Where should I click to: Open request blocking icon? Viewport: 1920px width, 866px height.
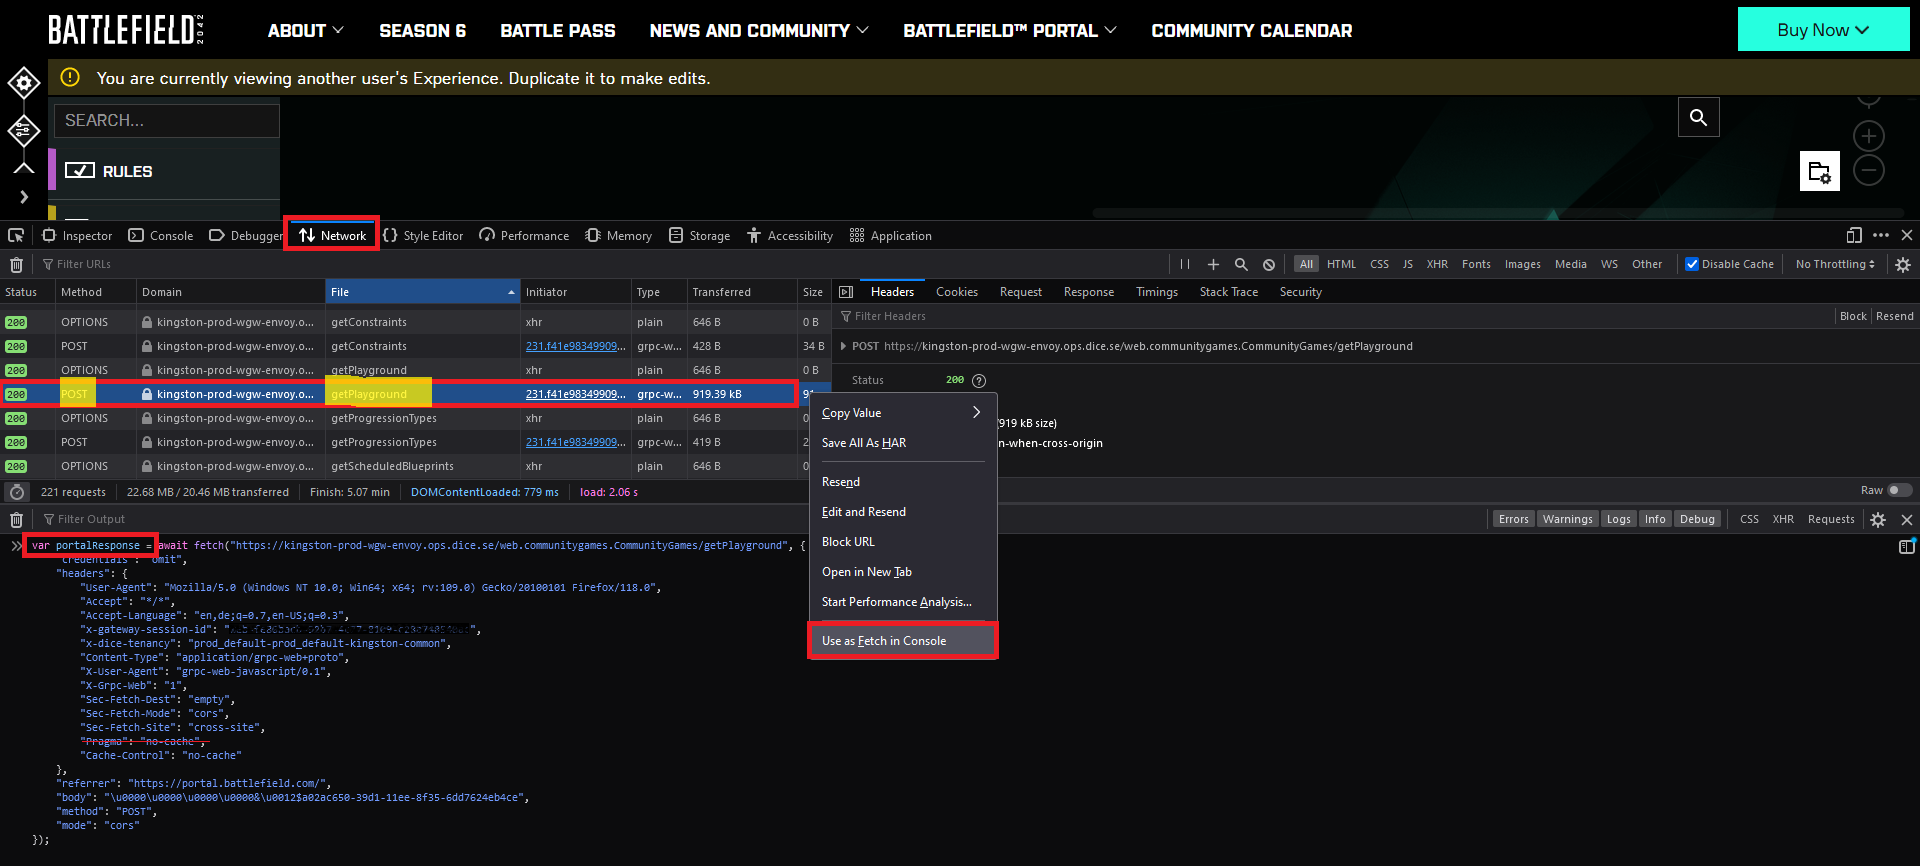1269,265
